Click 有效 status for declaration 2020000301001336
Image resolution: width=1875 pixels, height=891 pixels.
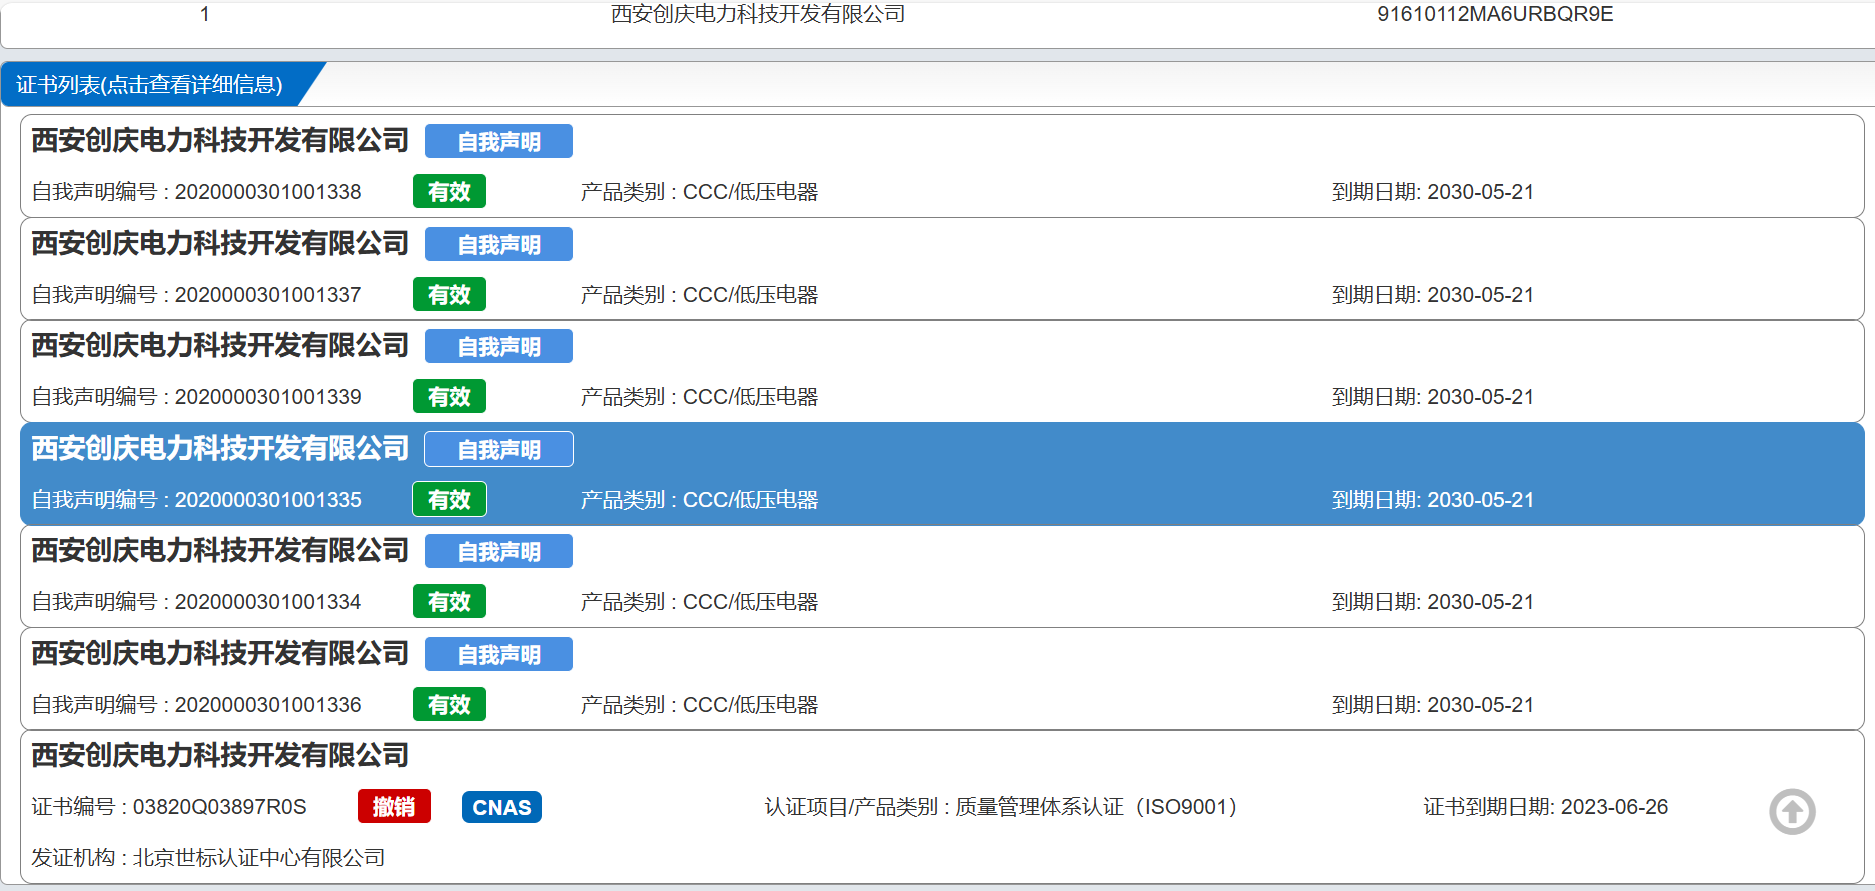point(449,704)
